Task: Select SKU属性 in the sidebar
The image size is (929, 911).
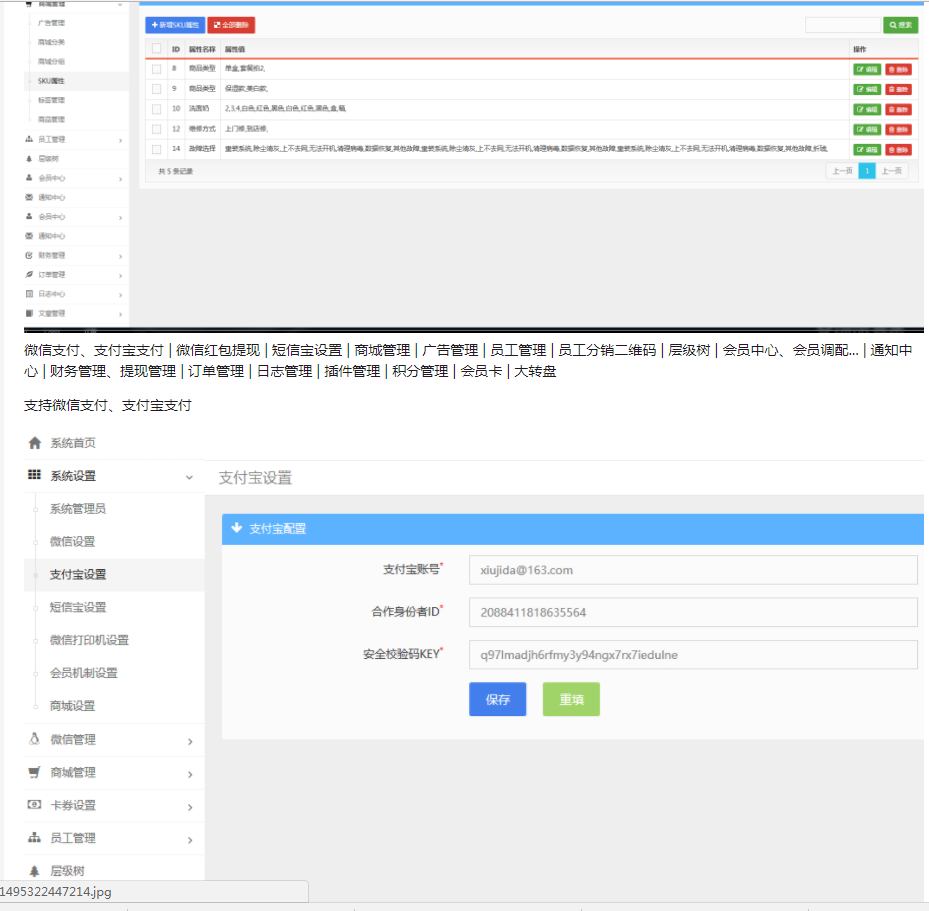Action: pyautogui.click(x=52, y=80)
